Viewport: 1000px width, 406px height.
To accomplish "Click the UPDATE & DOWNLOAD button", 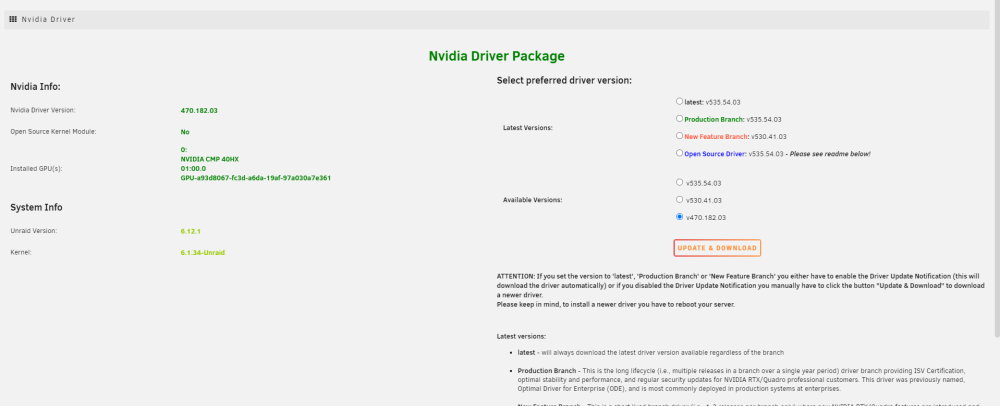I will point(717,248).
